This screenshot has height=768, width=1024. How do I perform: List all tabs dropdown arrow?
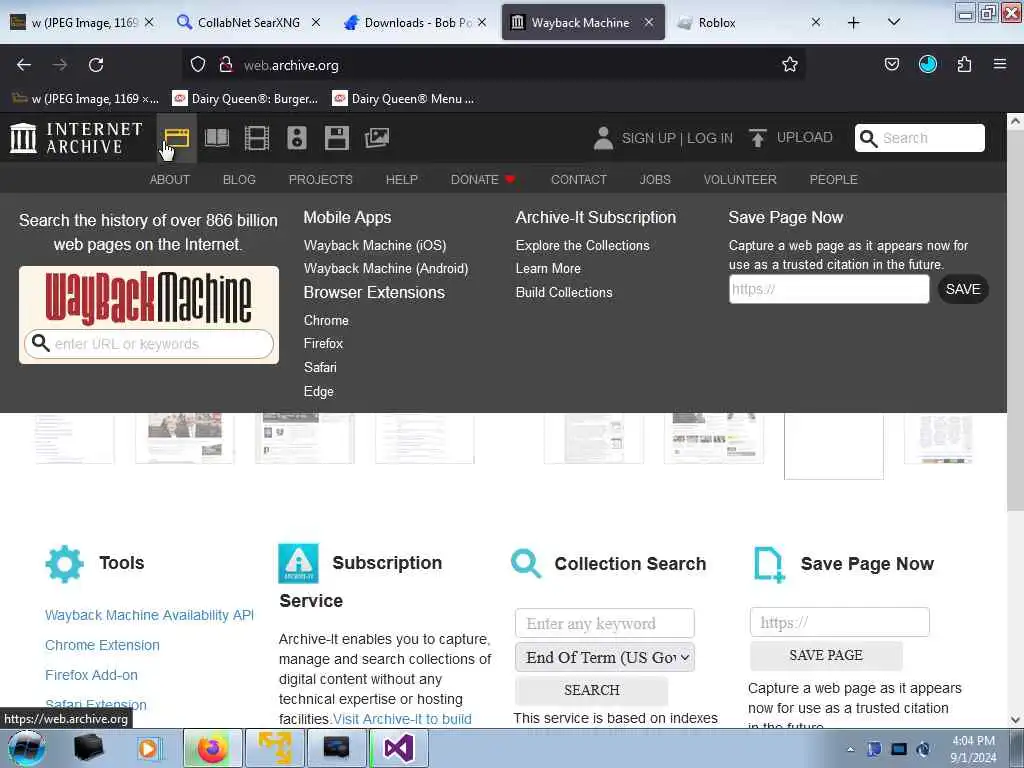pyautogui.click(x=893, y=22)
